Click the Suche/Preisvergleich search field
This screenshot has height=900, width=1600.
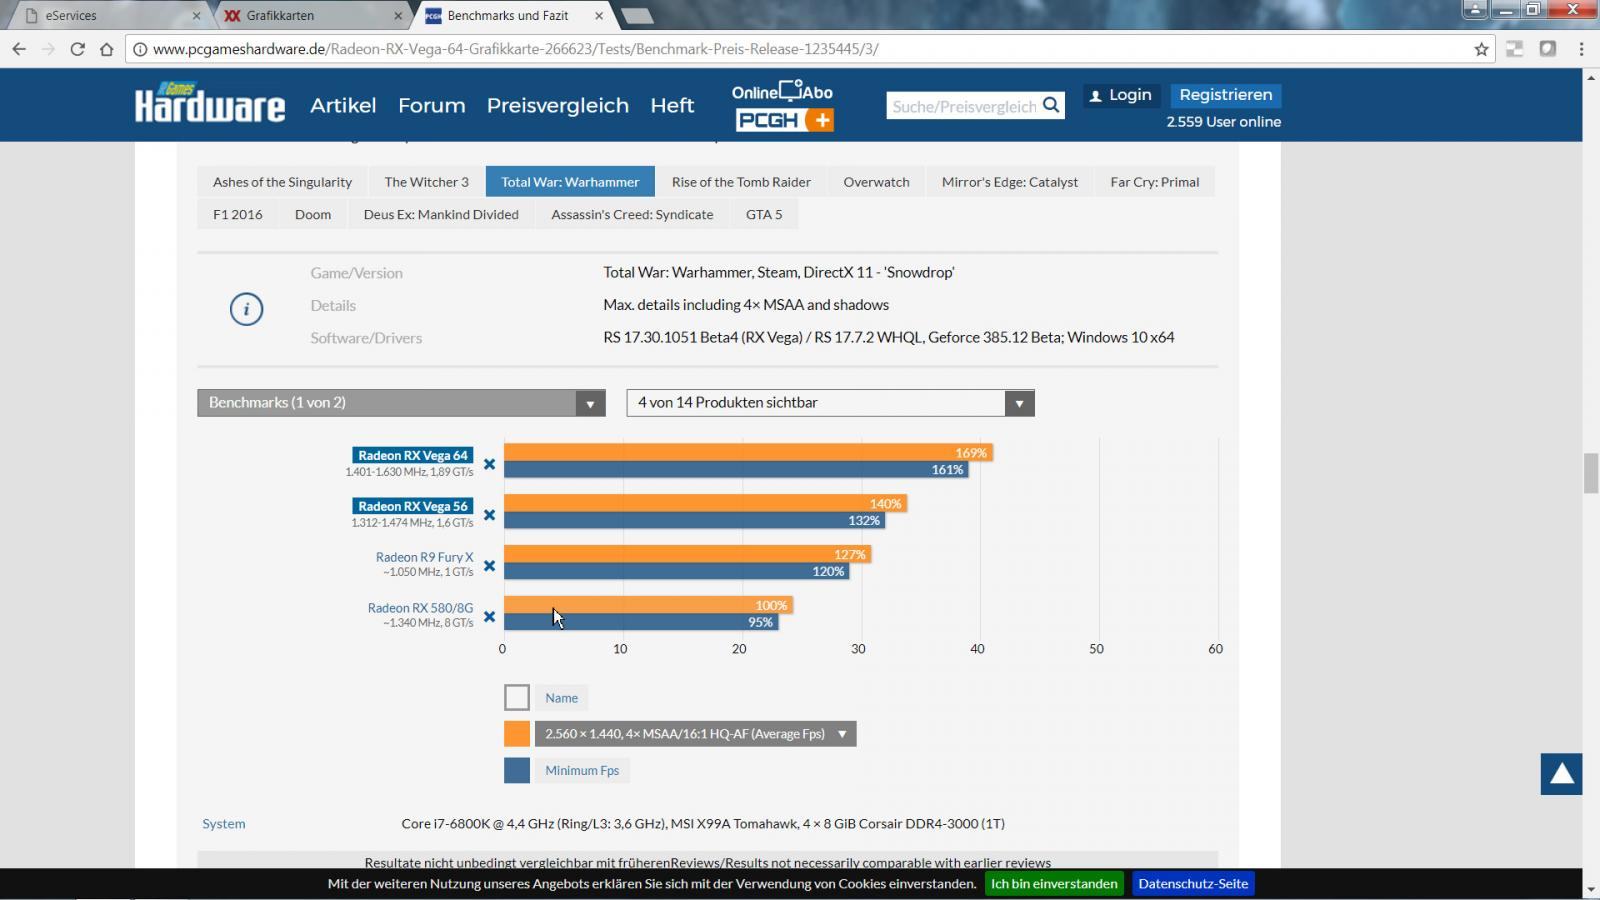click(963, 106)
